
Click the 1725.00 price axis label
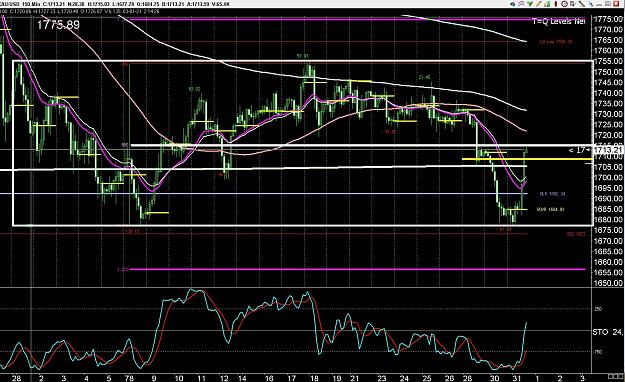point(608,125)
